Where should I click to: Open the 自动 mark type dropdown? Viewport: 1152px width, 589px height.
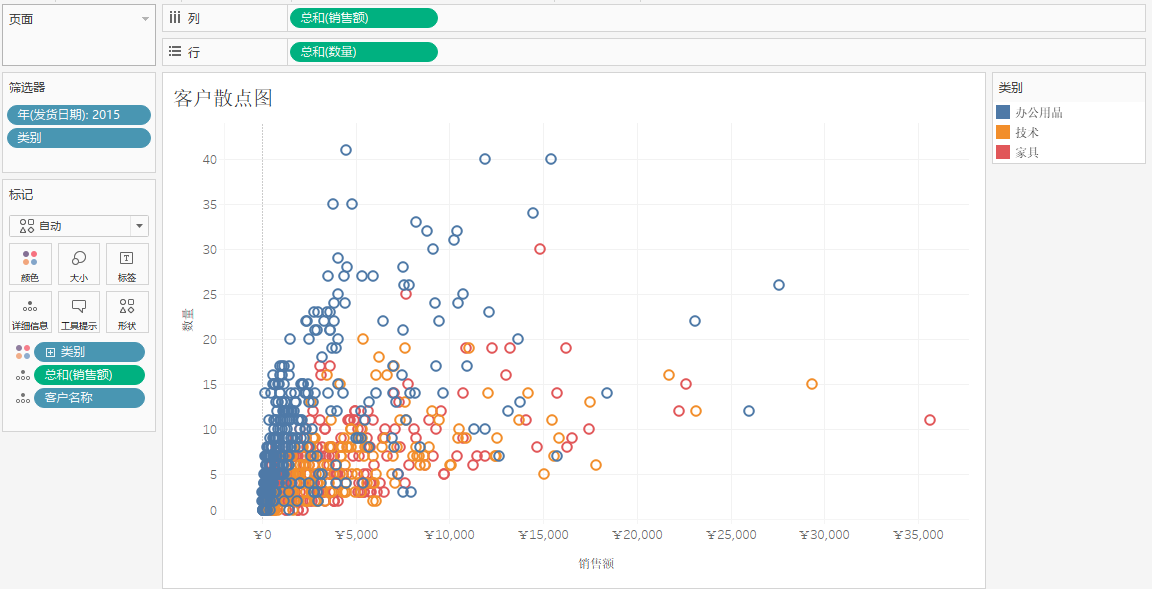tap(139, 226)
